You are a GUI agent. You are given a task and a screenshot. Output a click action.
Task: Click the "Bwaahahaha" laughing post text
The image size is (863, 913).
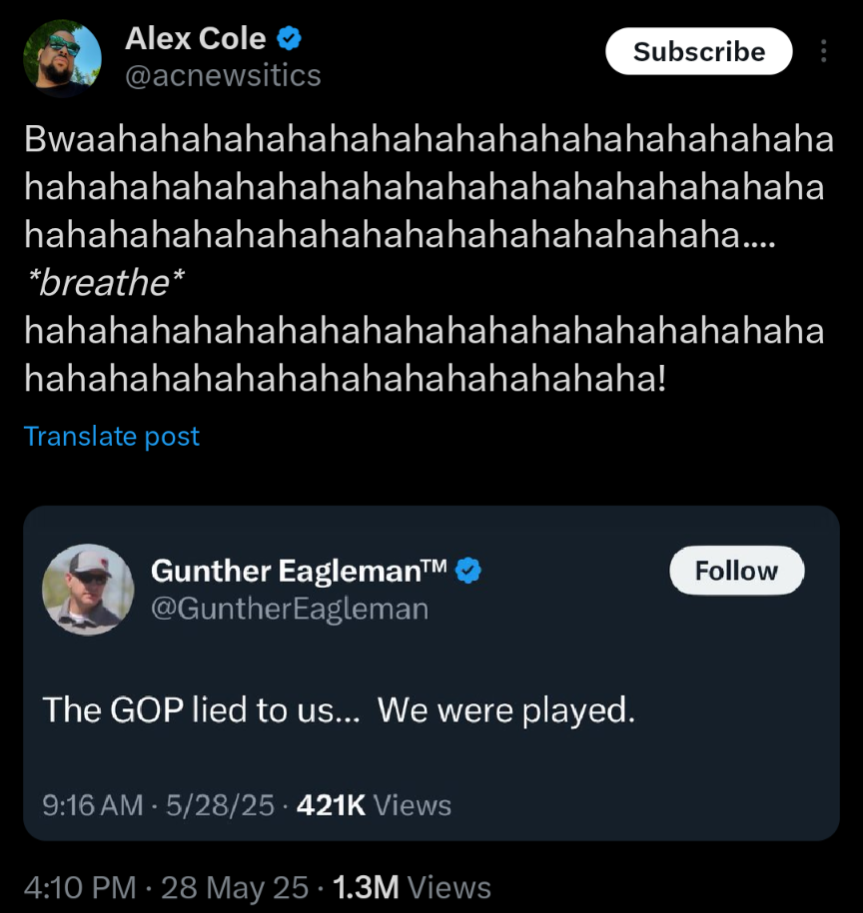click(x=428, y=142)
